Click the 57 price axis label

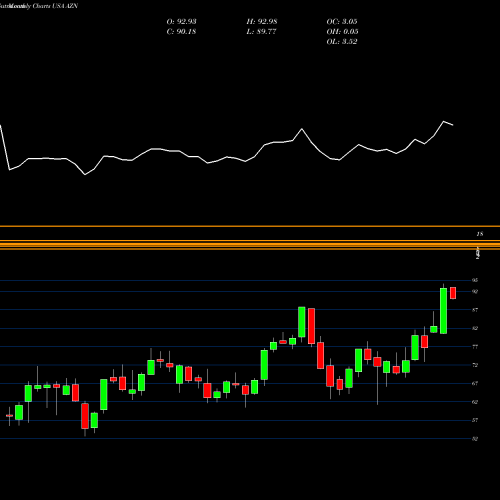[475, 420]
